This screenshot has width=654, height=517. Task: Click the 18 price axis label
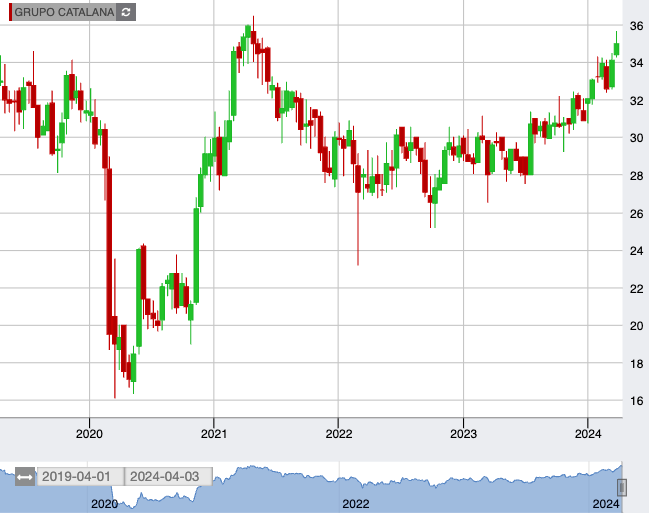point(636,364)
